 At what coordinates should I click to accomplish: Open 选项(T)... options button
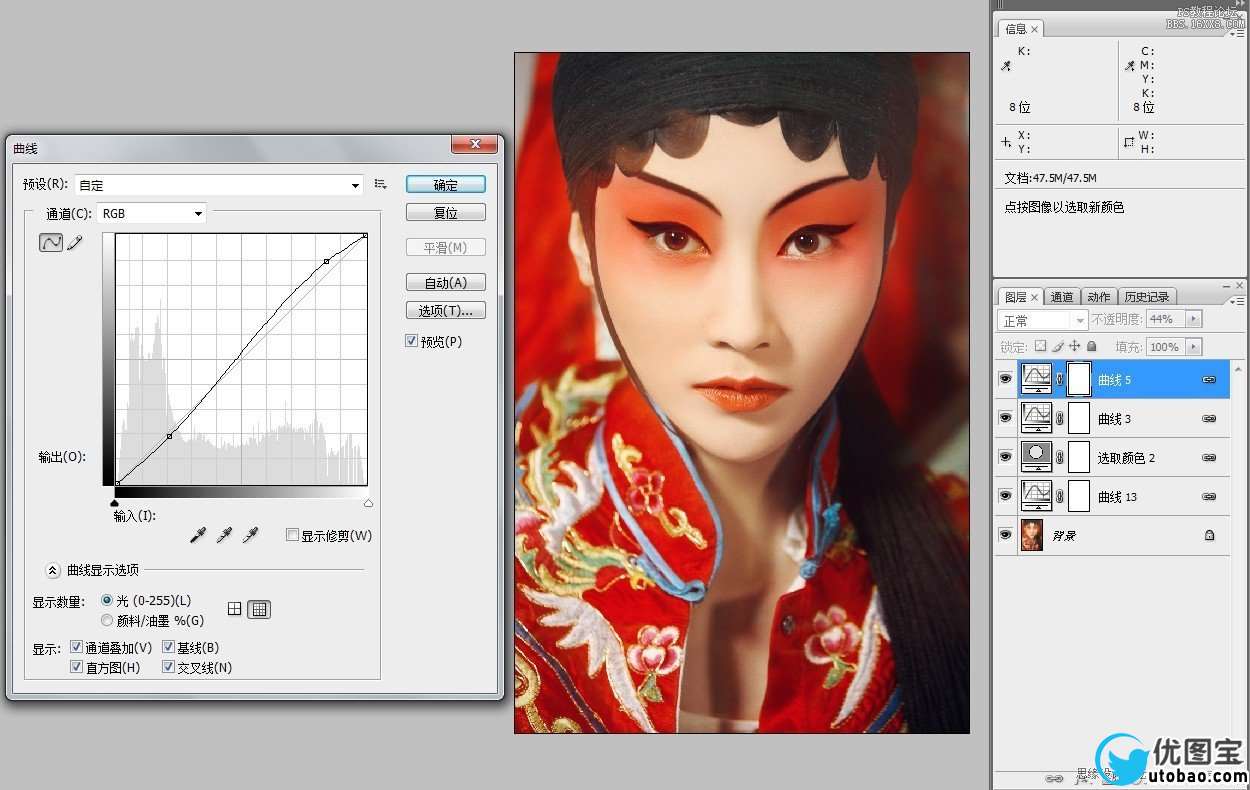point(446,311)
